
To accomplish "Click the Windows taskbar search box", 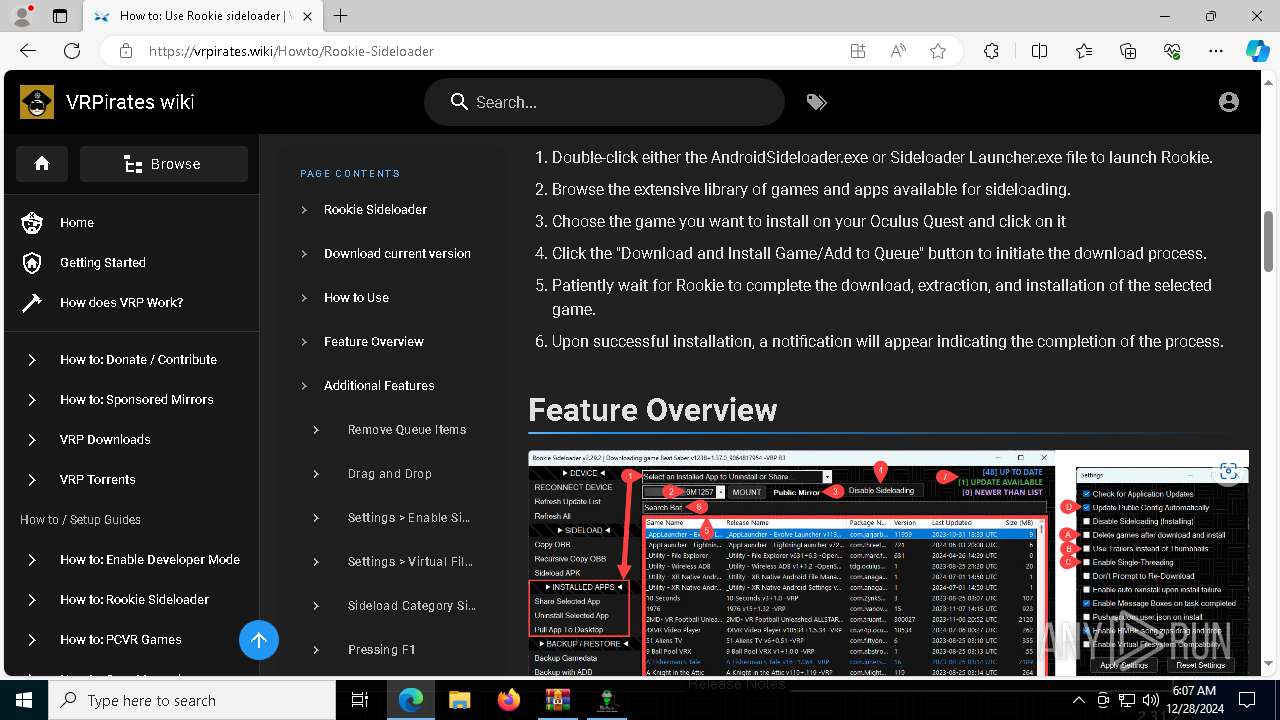I will click(x=192, y=700).
